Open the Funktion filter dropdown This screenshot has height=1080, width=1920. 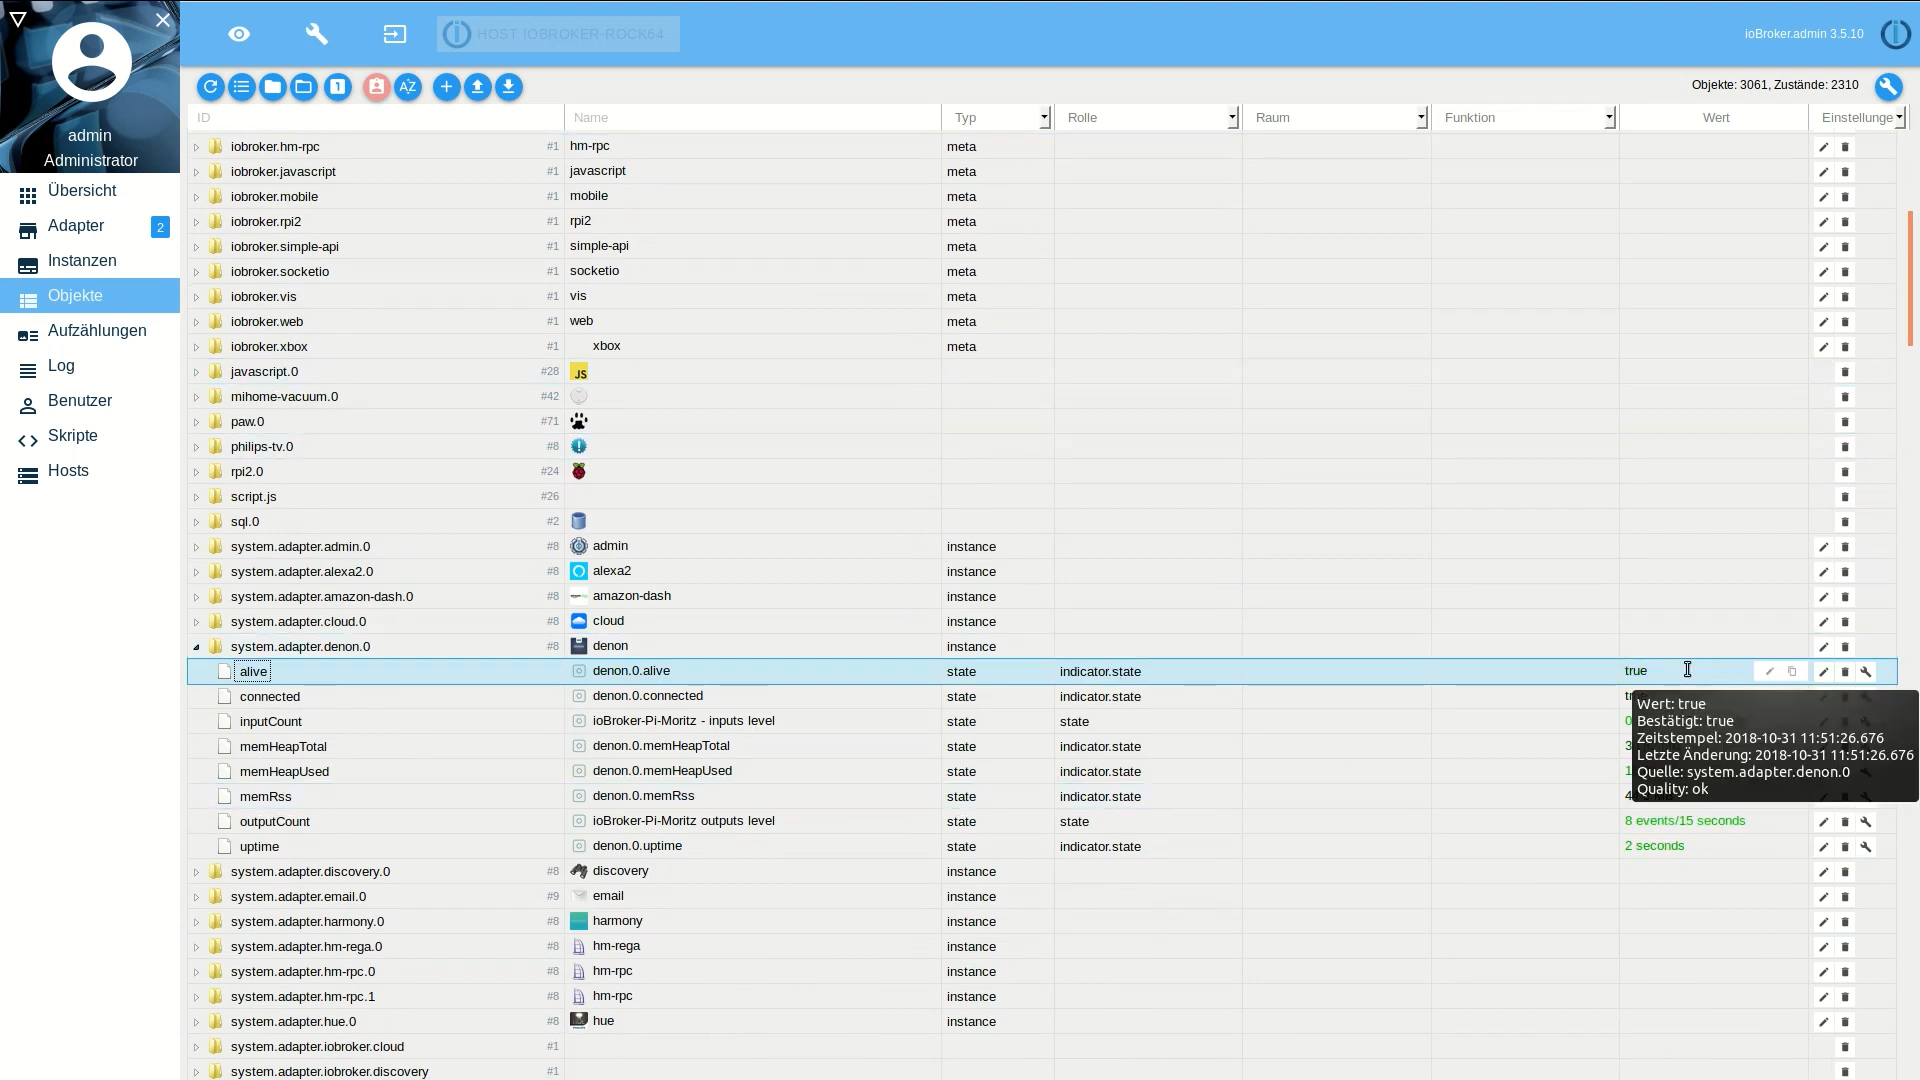(1609, 118)
